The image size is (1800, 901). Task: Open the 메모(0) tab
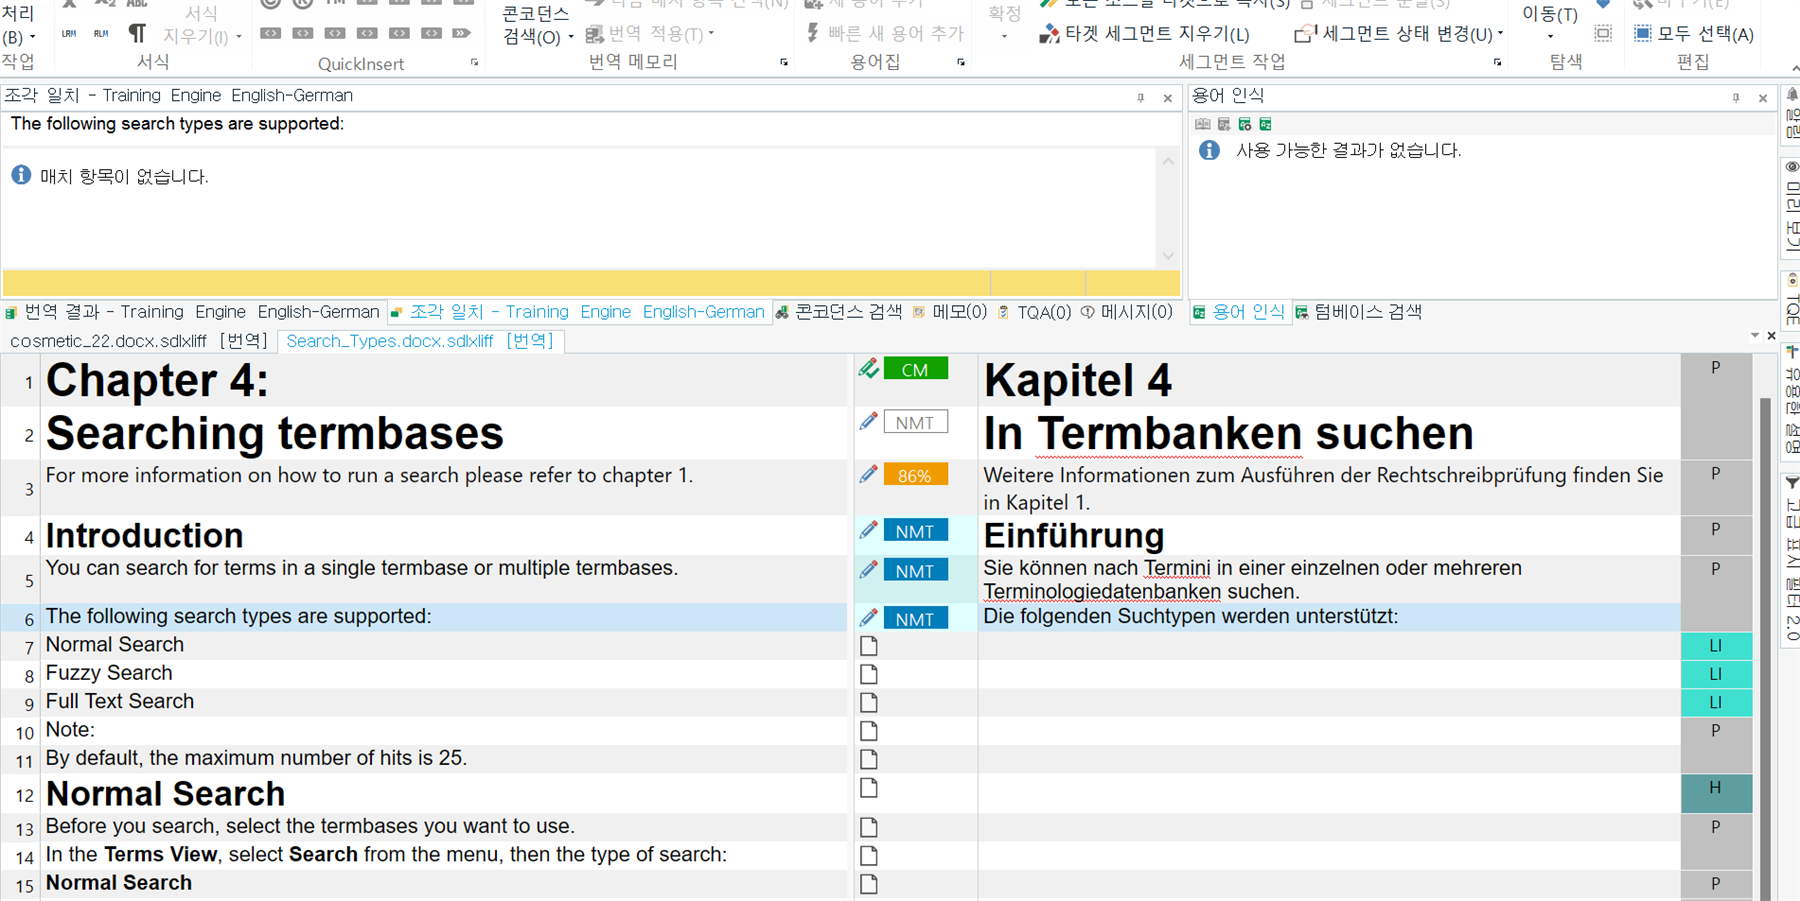pyautogui.click(x=949, y=312)
